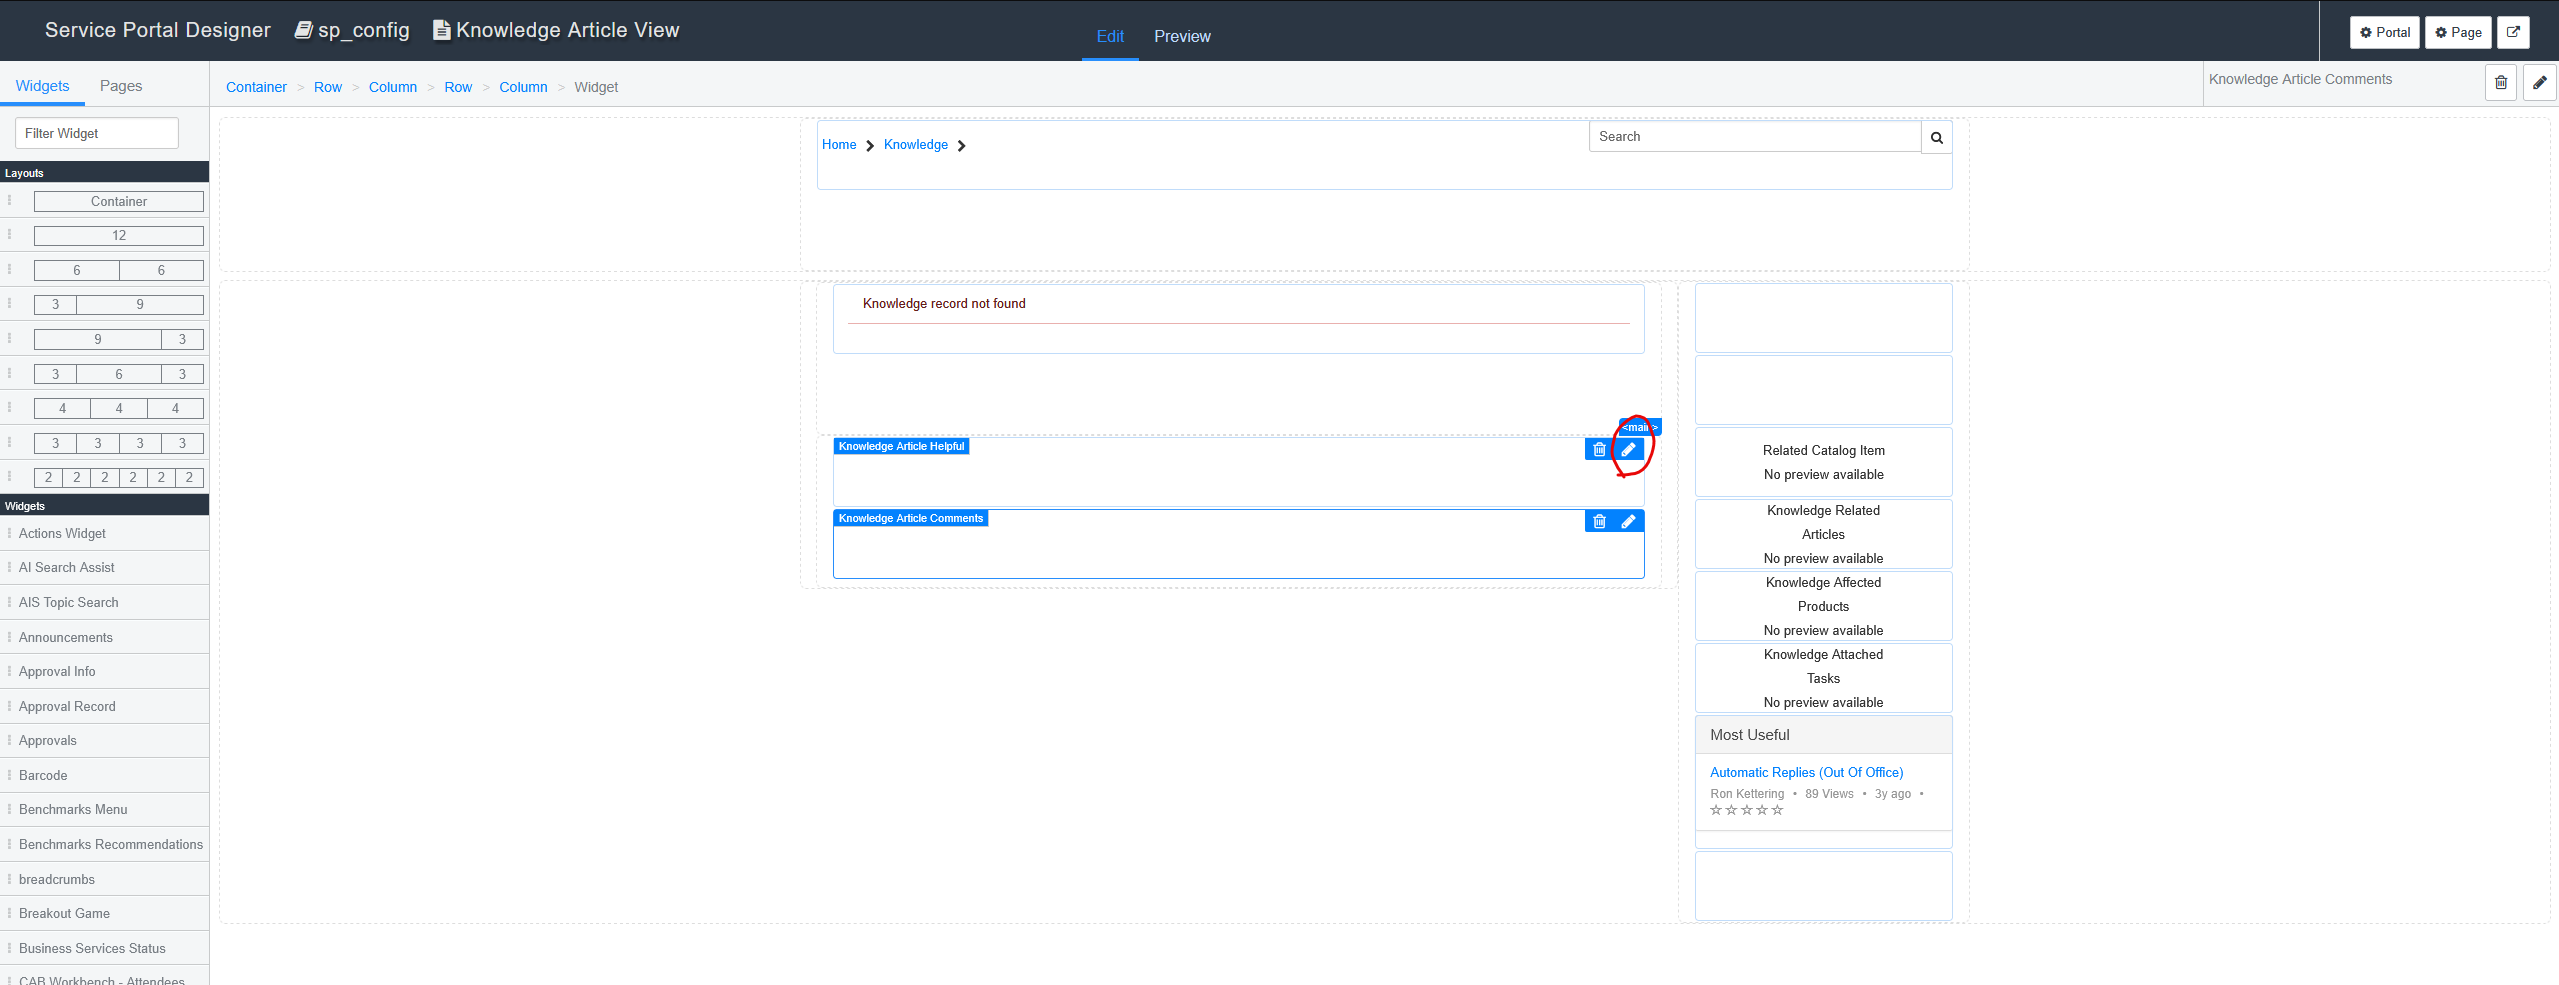Click Container in the breadcrumb path
This screenshot has height=985, width=2559.
[256, 88]
